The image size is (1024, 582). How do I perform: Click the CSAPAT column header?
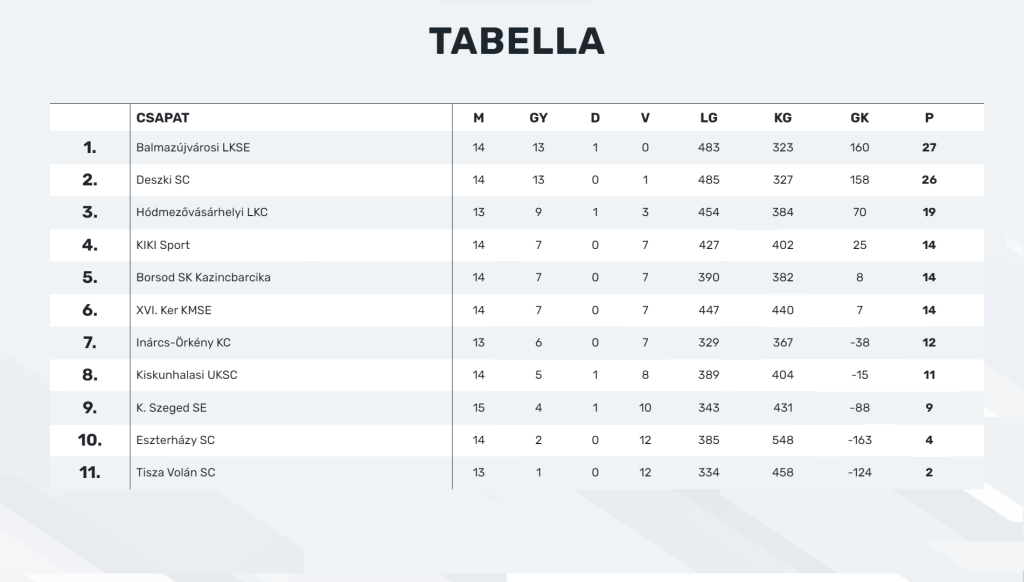point(163,117)
